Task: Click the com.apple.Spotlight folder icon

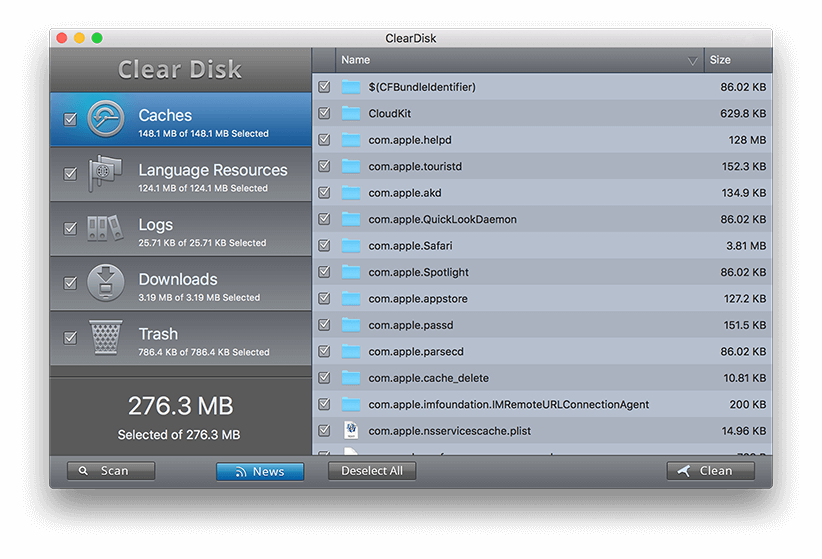Action: click(x=351, y=272)
